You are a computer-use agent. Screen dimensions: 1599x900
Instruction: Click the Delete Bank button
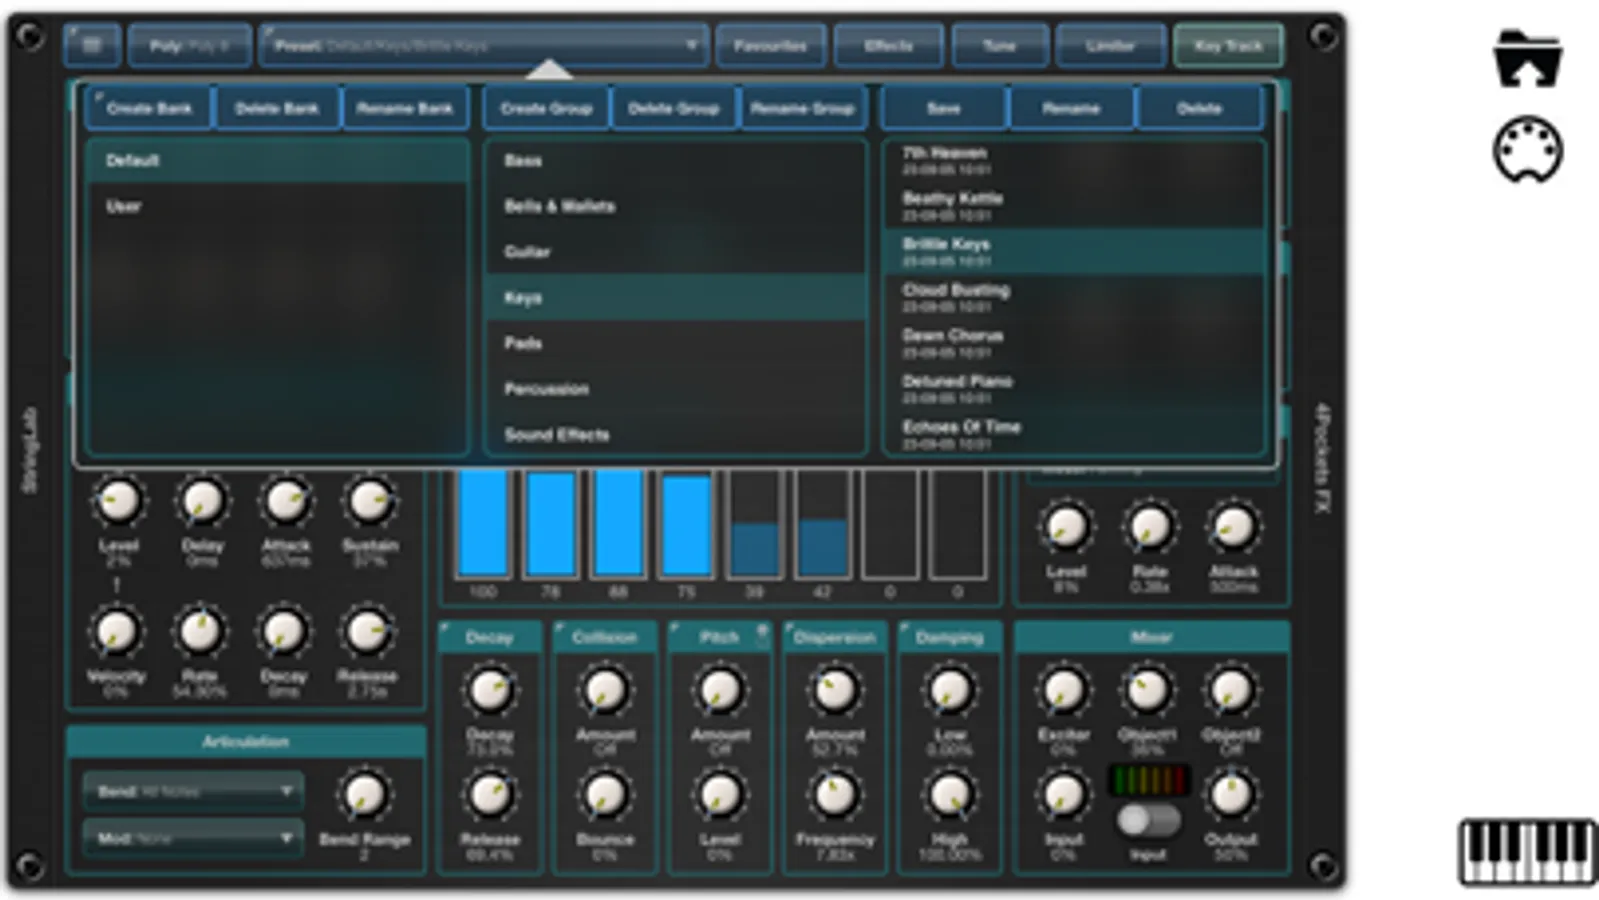pyautogui.click(x=277, y=108)
